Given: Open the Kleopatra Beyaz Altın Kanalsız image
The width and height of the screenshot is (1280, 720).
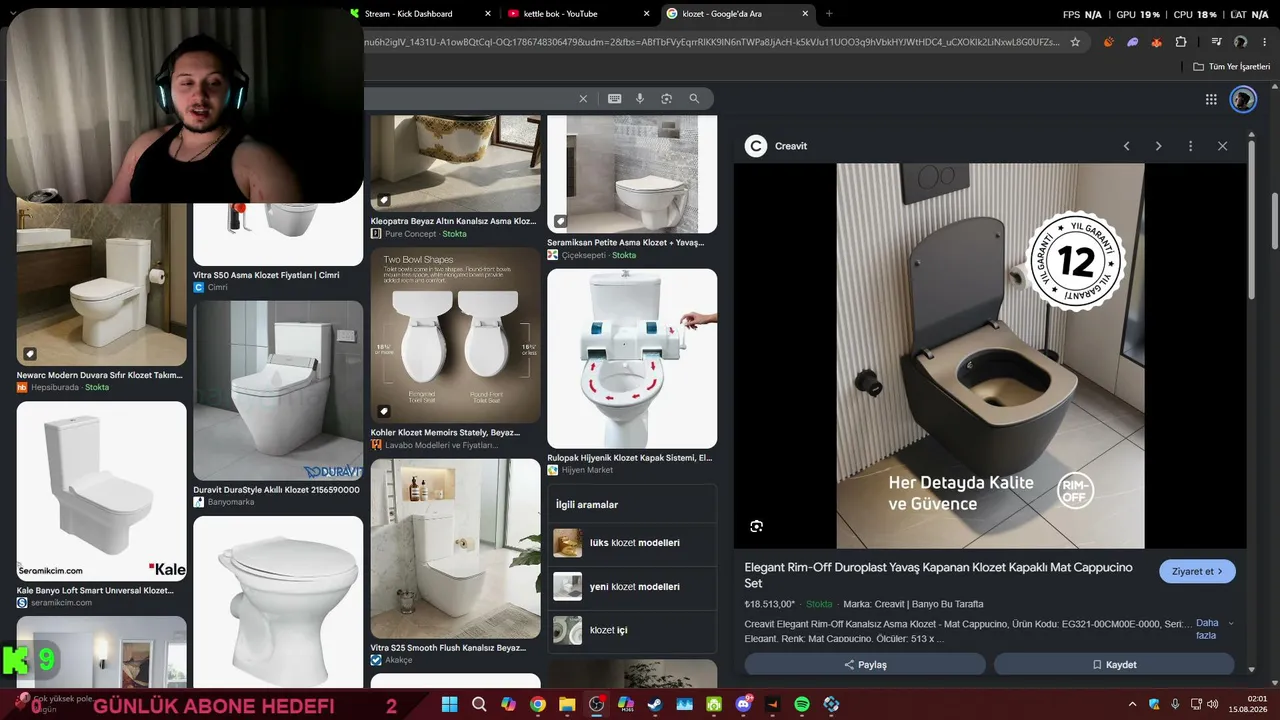Looking at the screenshot, I should point(455,163).
